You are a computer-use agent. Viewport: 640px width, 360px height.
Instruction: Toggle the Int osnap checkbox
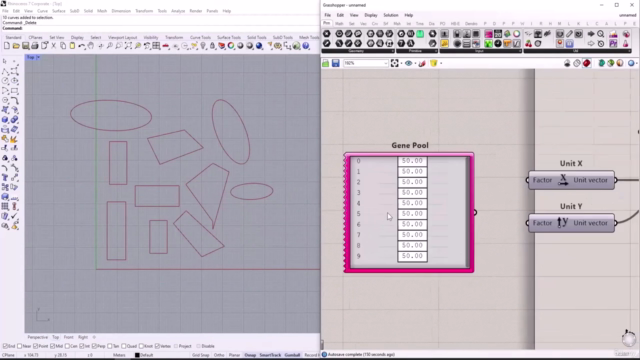82,346
